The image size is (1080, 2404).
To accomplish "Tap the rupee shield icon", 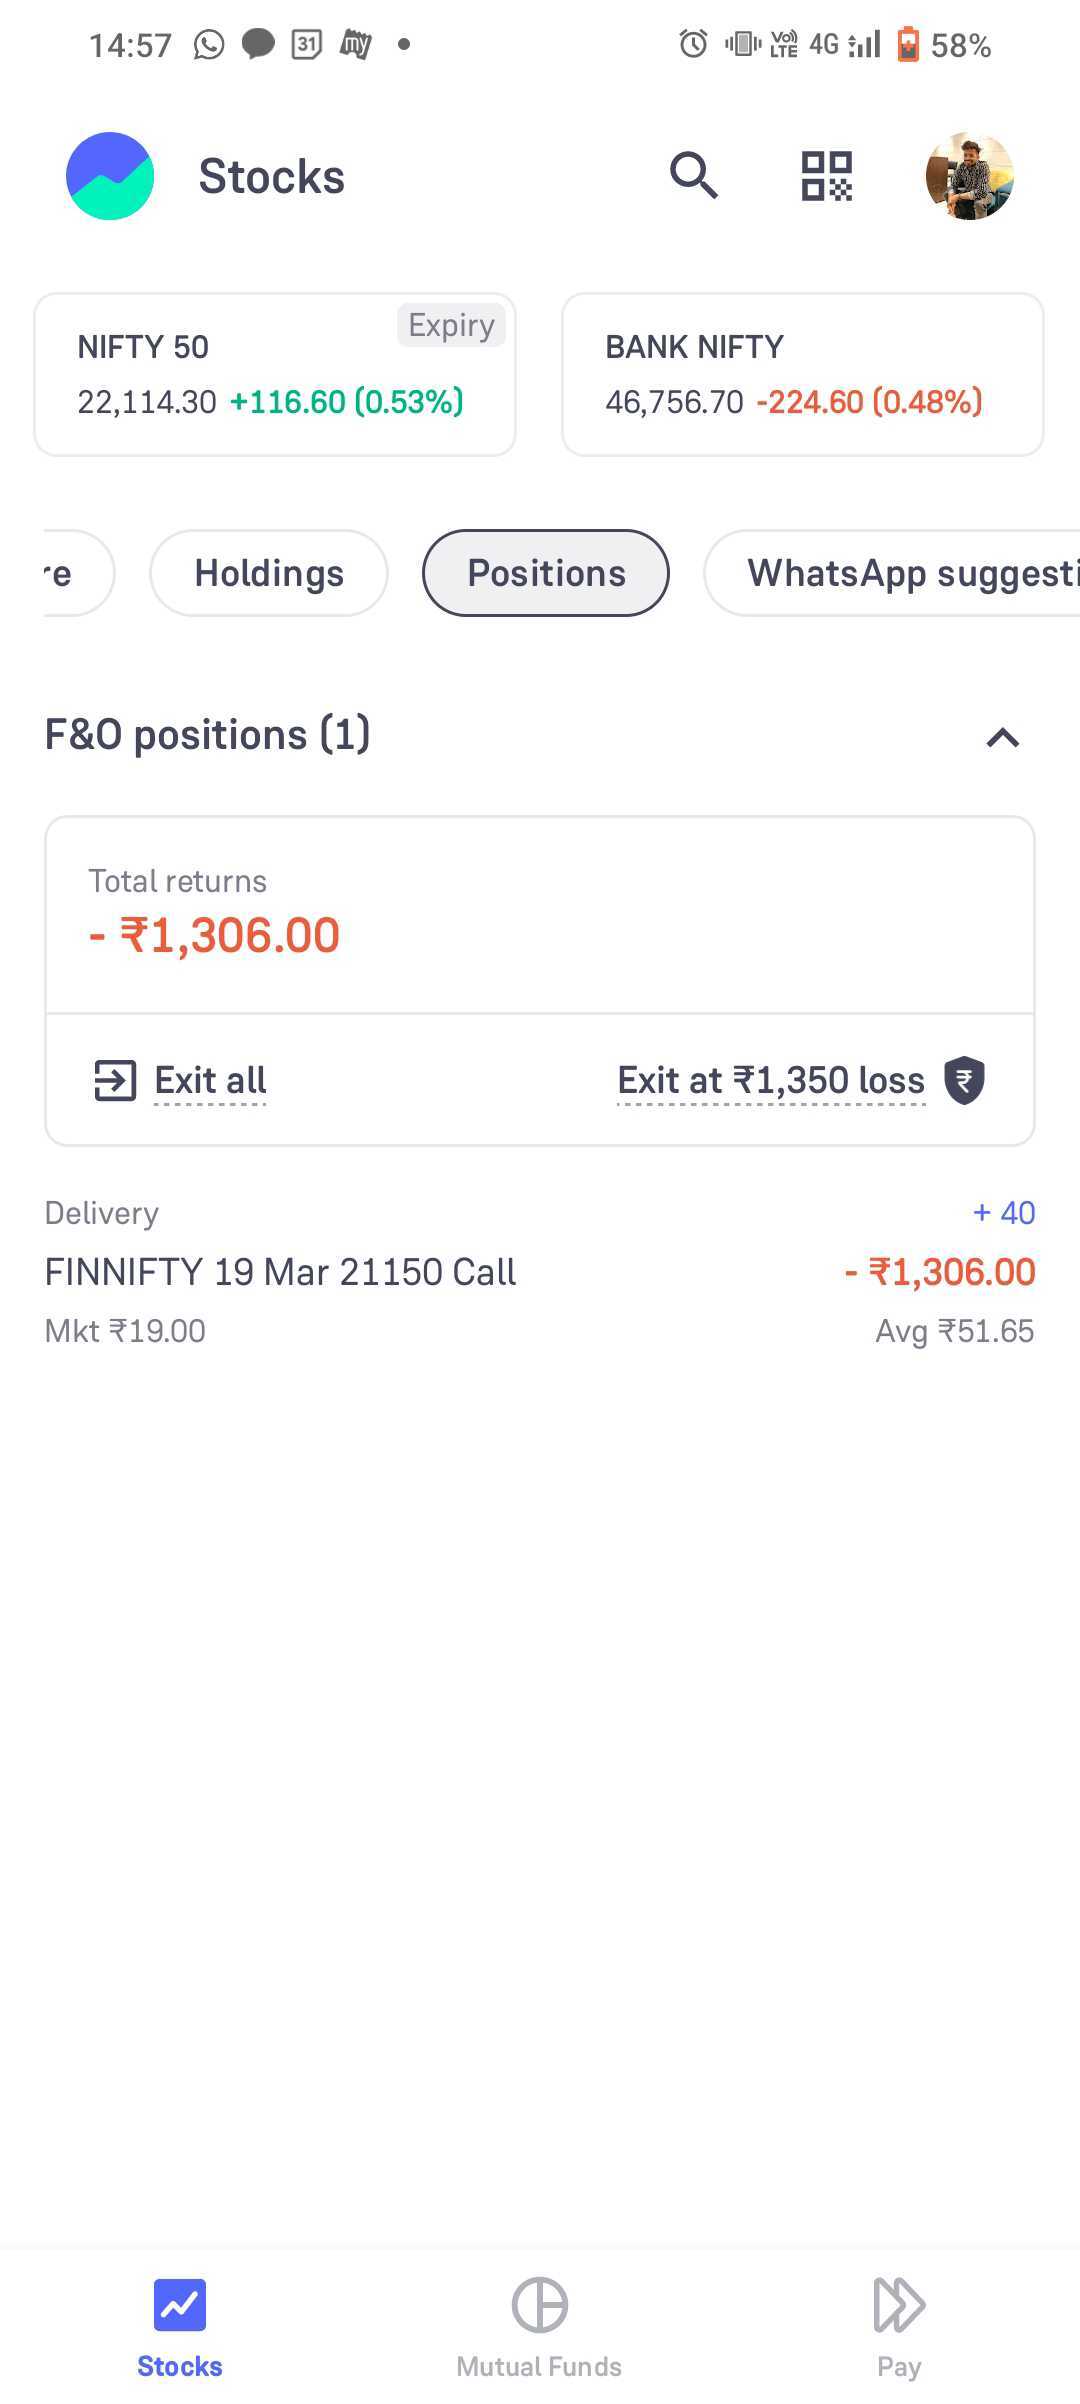I will pyautogui.click(x=965, y=1081).
